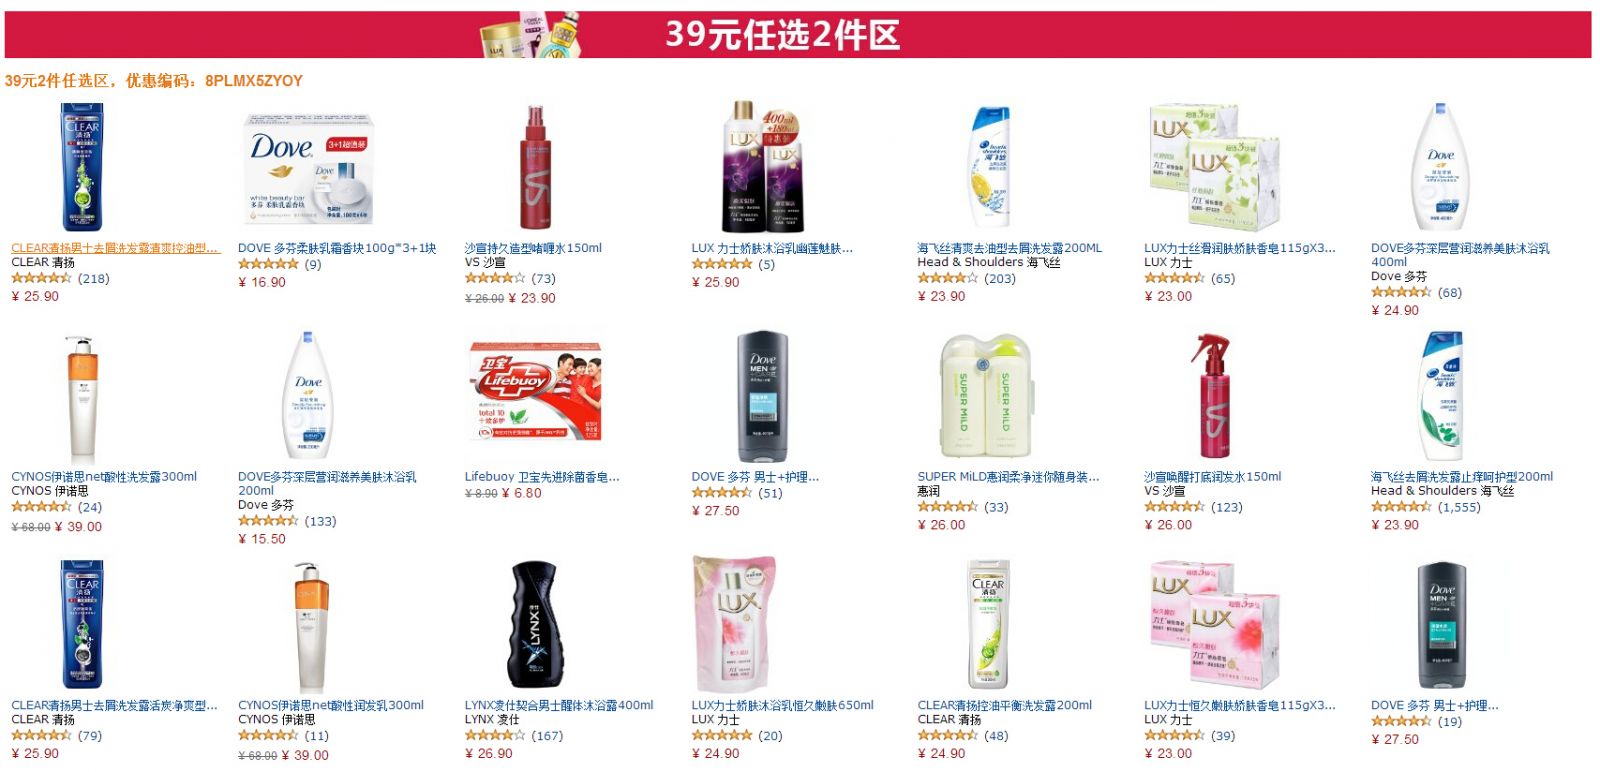The width and height of the screenshot is (1600, 772).
Task: Open the 218 reviews link under CLEAR shampoo
Action: click(x=94, y=278)
